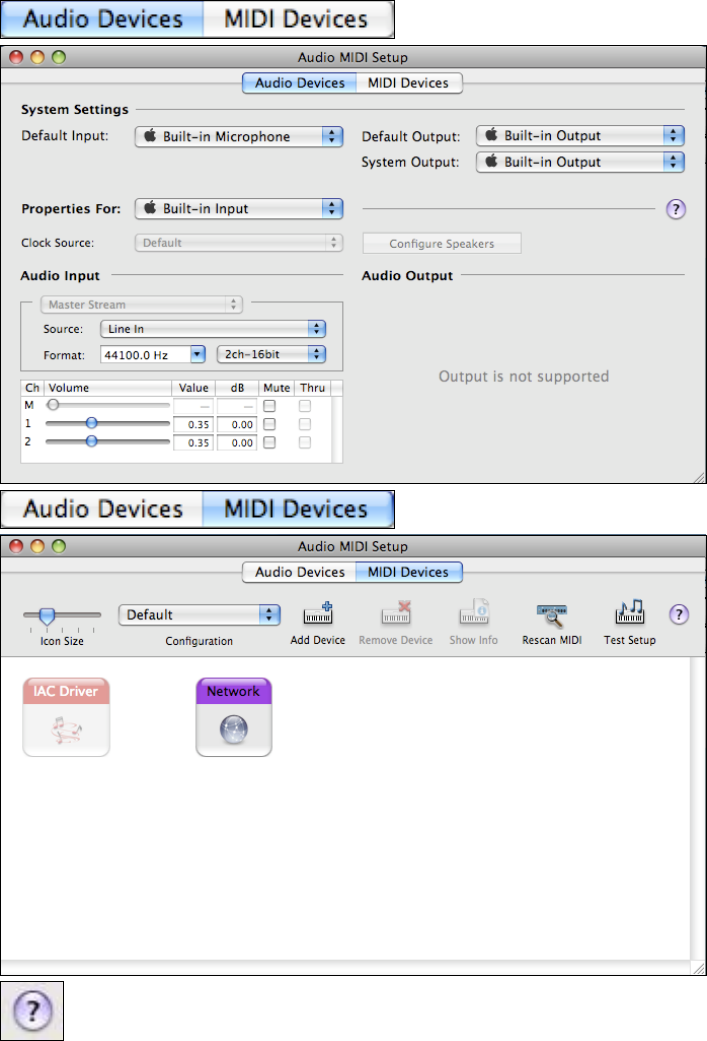707x1041 pixels.
Task: Open the Default Output dropdown
Action: [x=580, y=135]
